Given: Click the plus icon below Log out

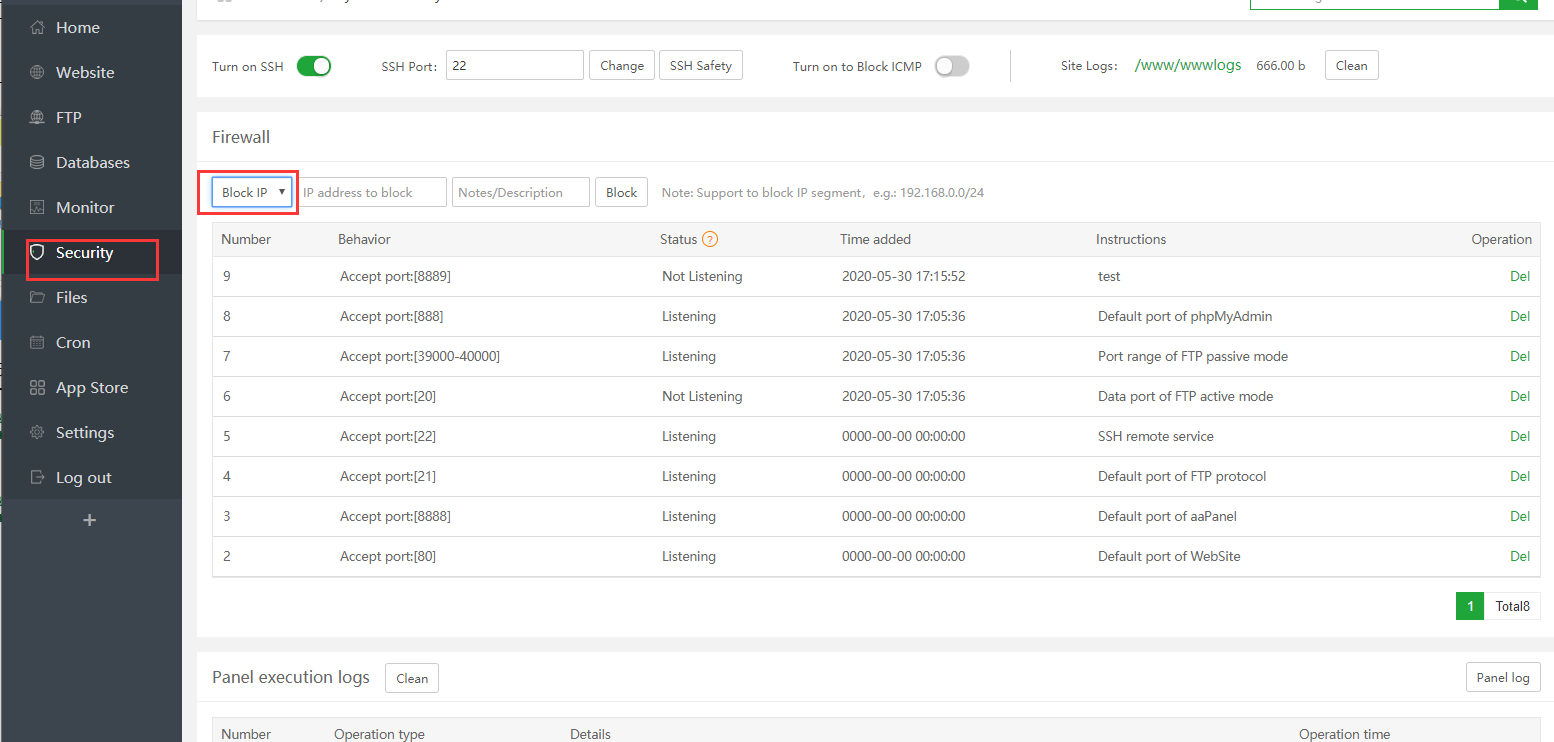Looking at the screenshot, I should 89,520.
